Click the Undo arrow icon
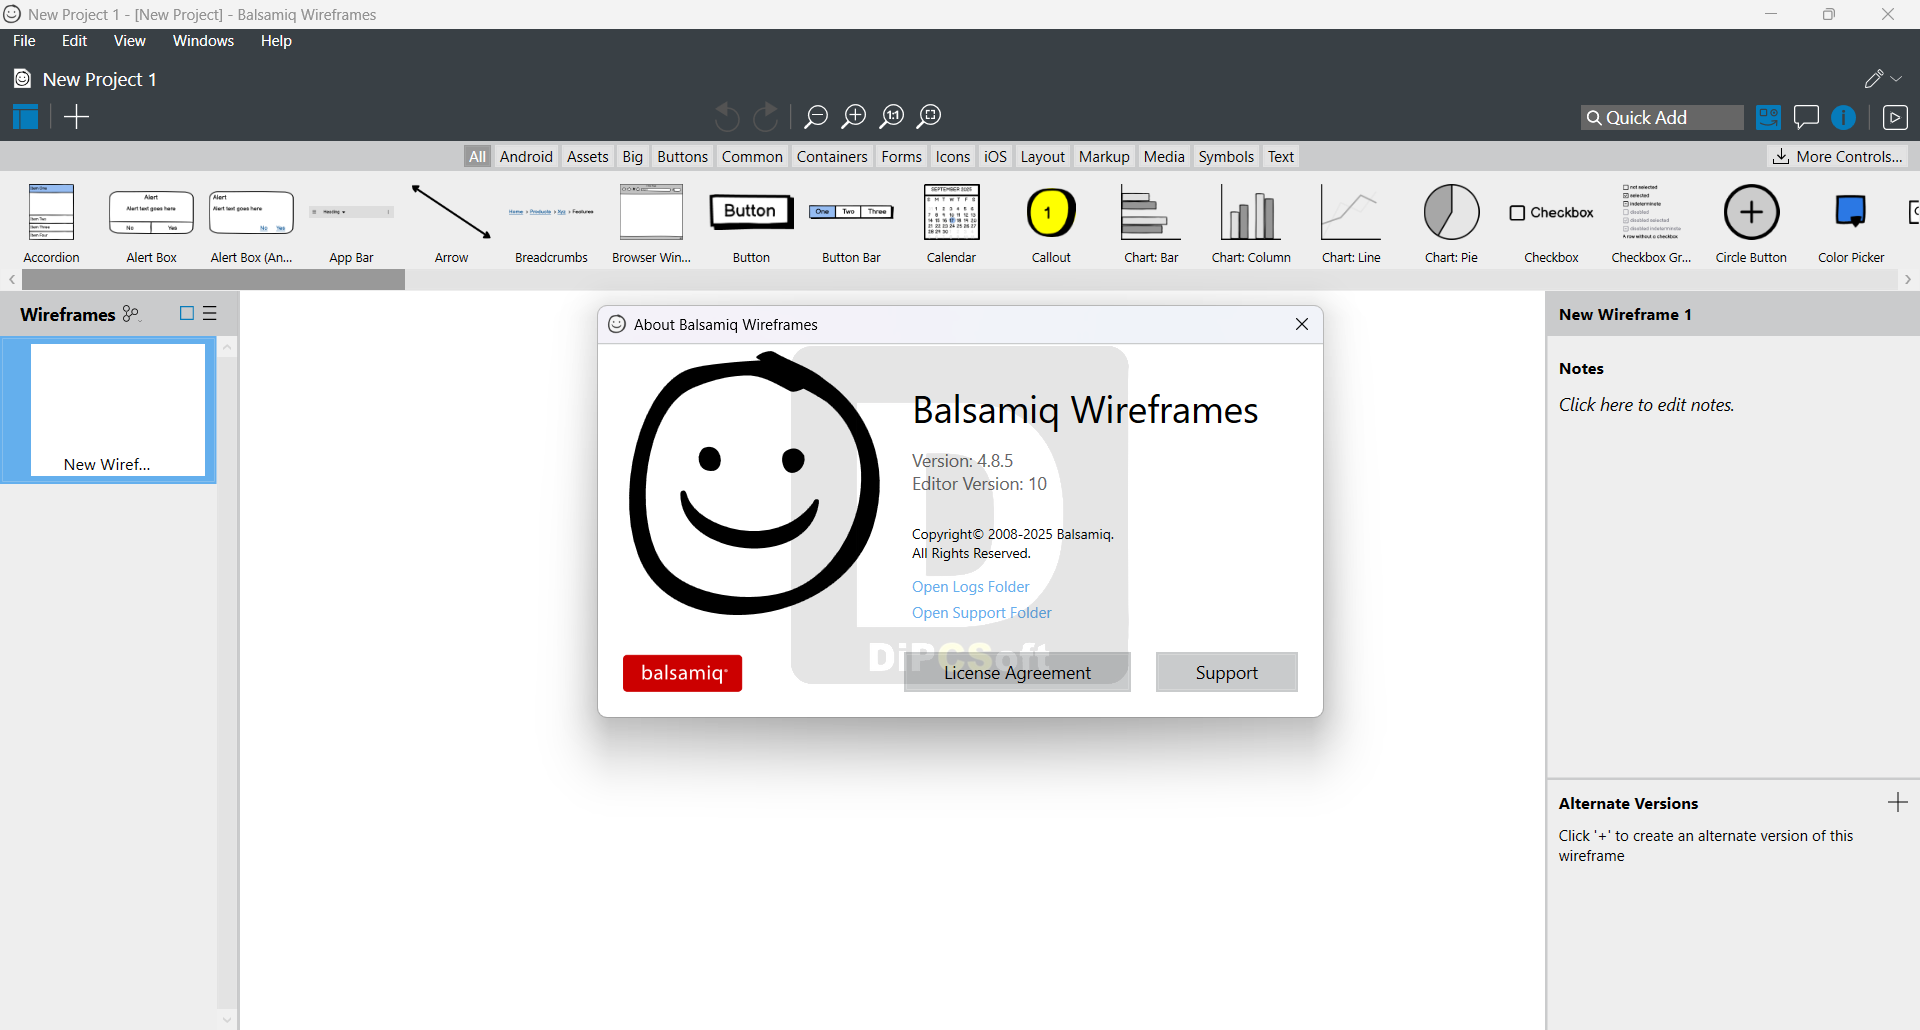Screen dimensions: 1920x1030 727,117
